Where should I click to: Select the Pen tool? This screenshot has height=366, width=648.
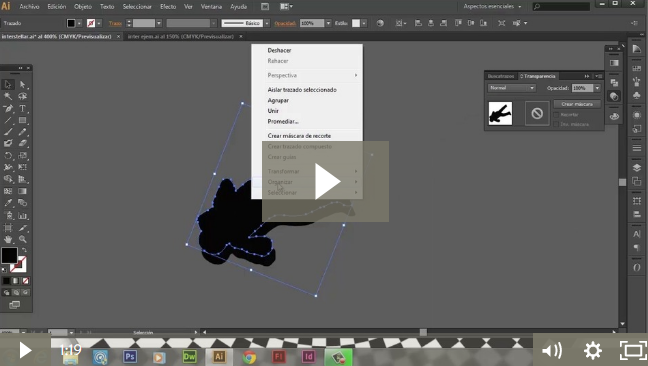pos(8,109)
